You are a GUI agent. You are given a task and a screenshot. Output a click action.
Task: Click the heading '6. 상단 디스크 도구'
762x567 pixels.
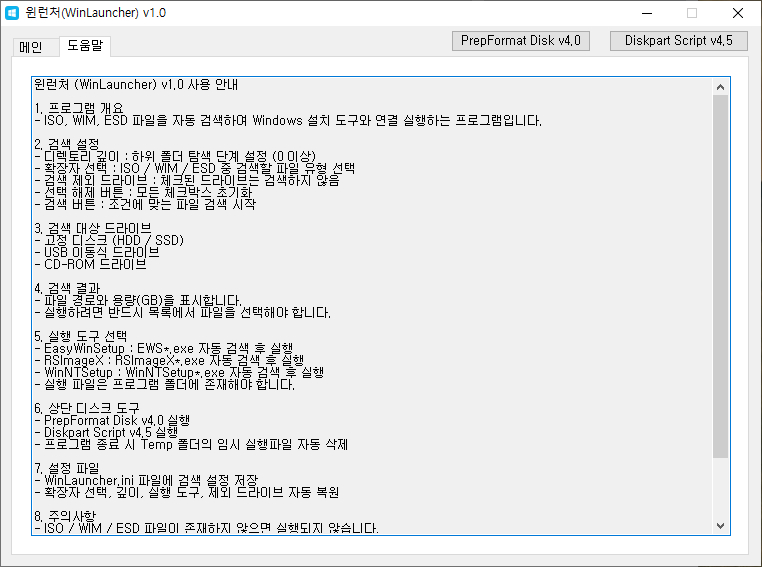[87, 409]
